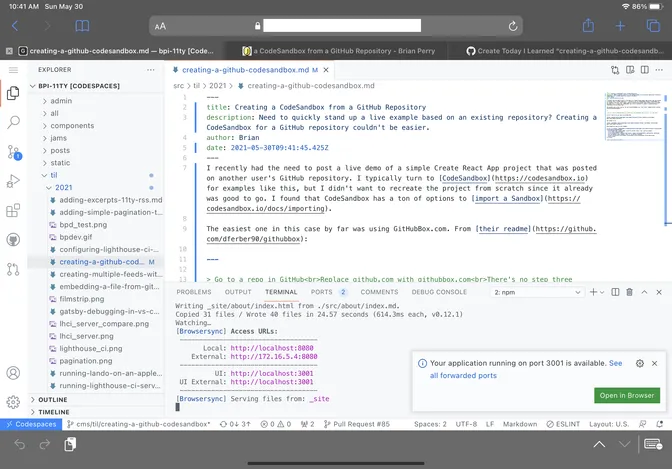Click the Safari reader AA button

pyautogui.click(x=160, y=27)
